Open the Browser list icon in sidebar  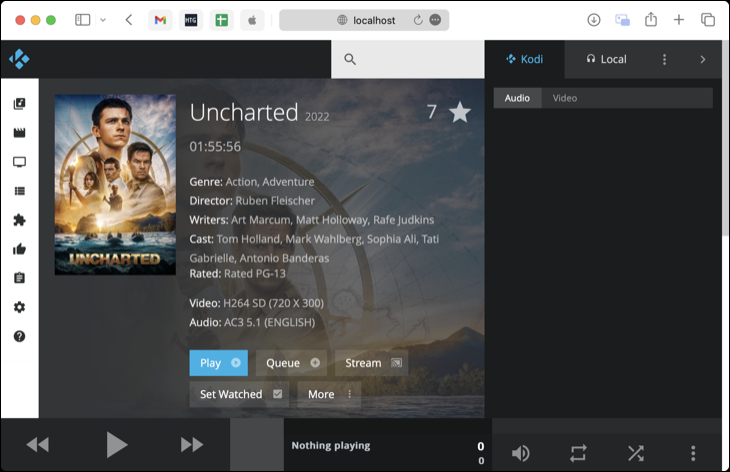pos(20,191)
